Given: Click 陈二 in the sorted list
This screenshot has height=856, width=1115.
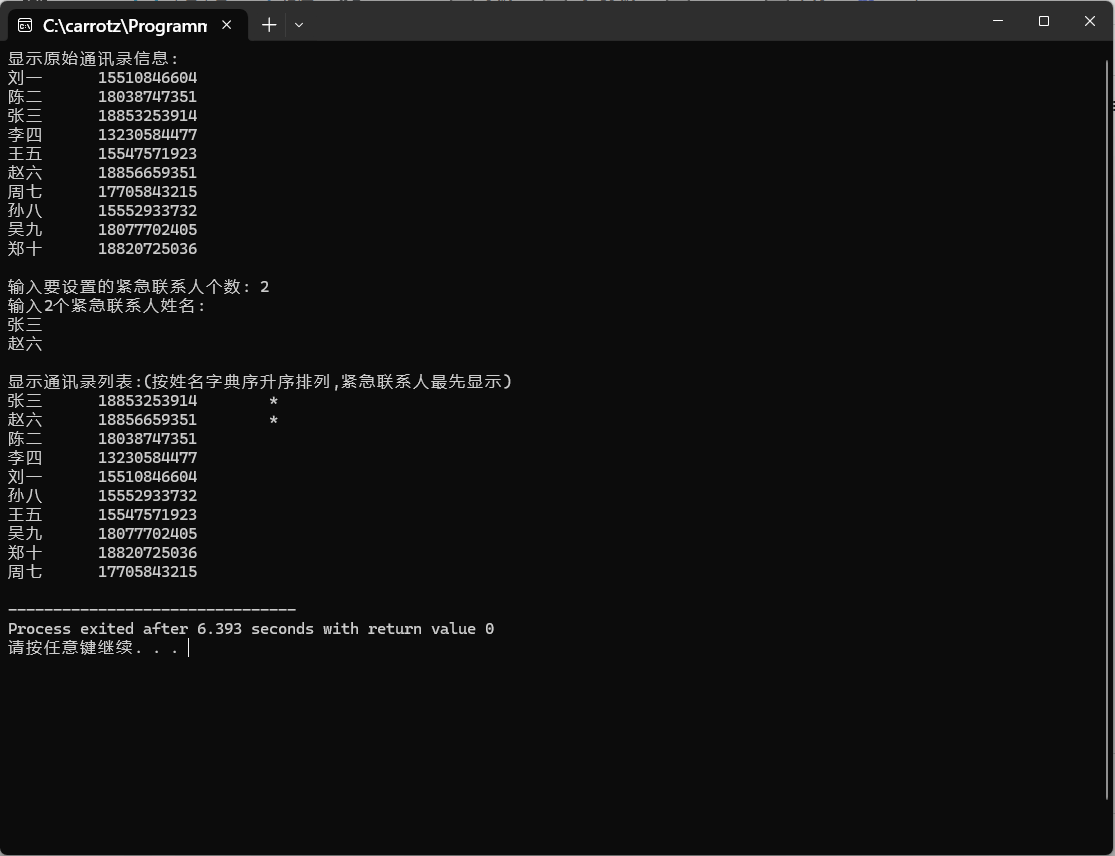Looking at the screenshot, I should (25, 439).
